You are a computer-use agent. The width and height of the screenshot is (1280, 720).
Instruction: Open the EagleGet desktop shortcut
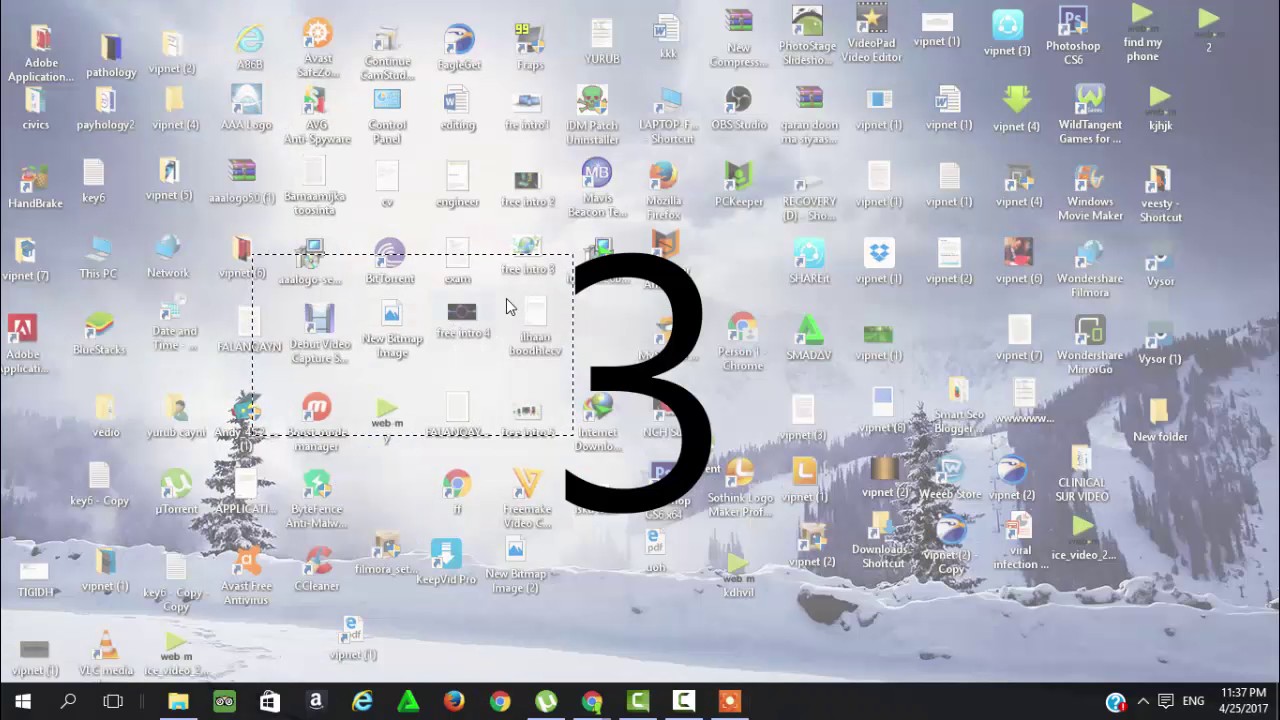tap(459, 48)
